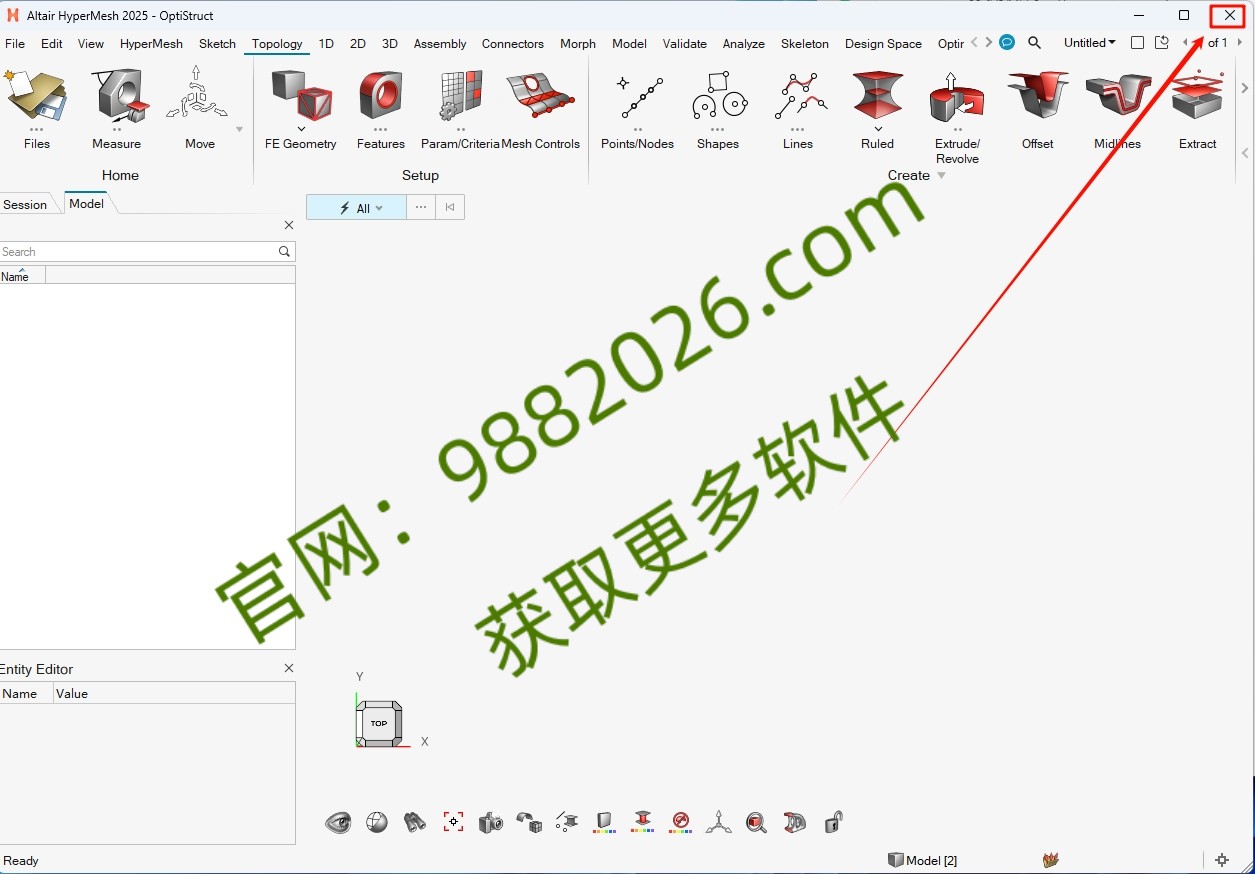This screenshot has height=874, width=1255.
Task: Click the magnifier with red cube icon
Action: pos(757,822)
